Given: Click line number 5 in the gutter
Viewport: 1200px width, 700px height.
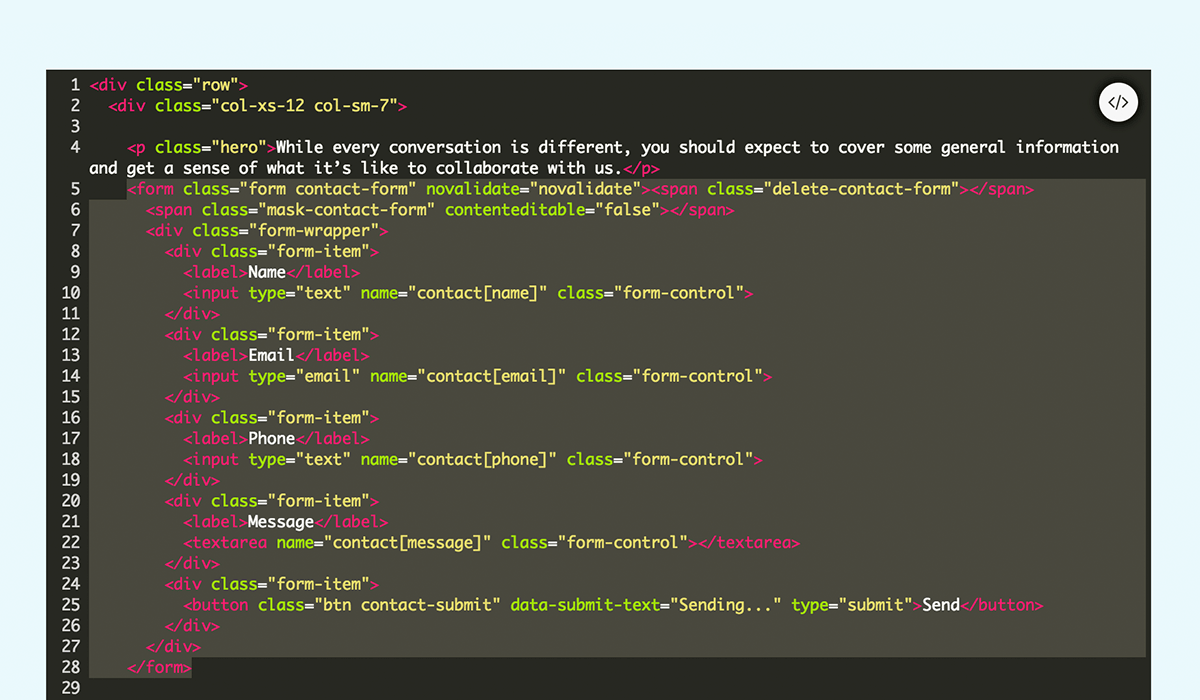Looking at the screenshot, I should 75,189.
